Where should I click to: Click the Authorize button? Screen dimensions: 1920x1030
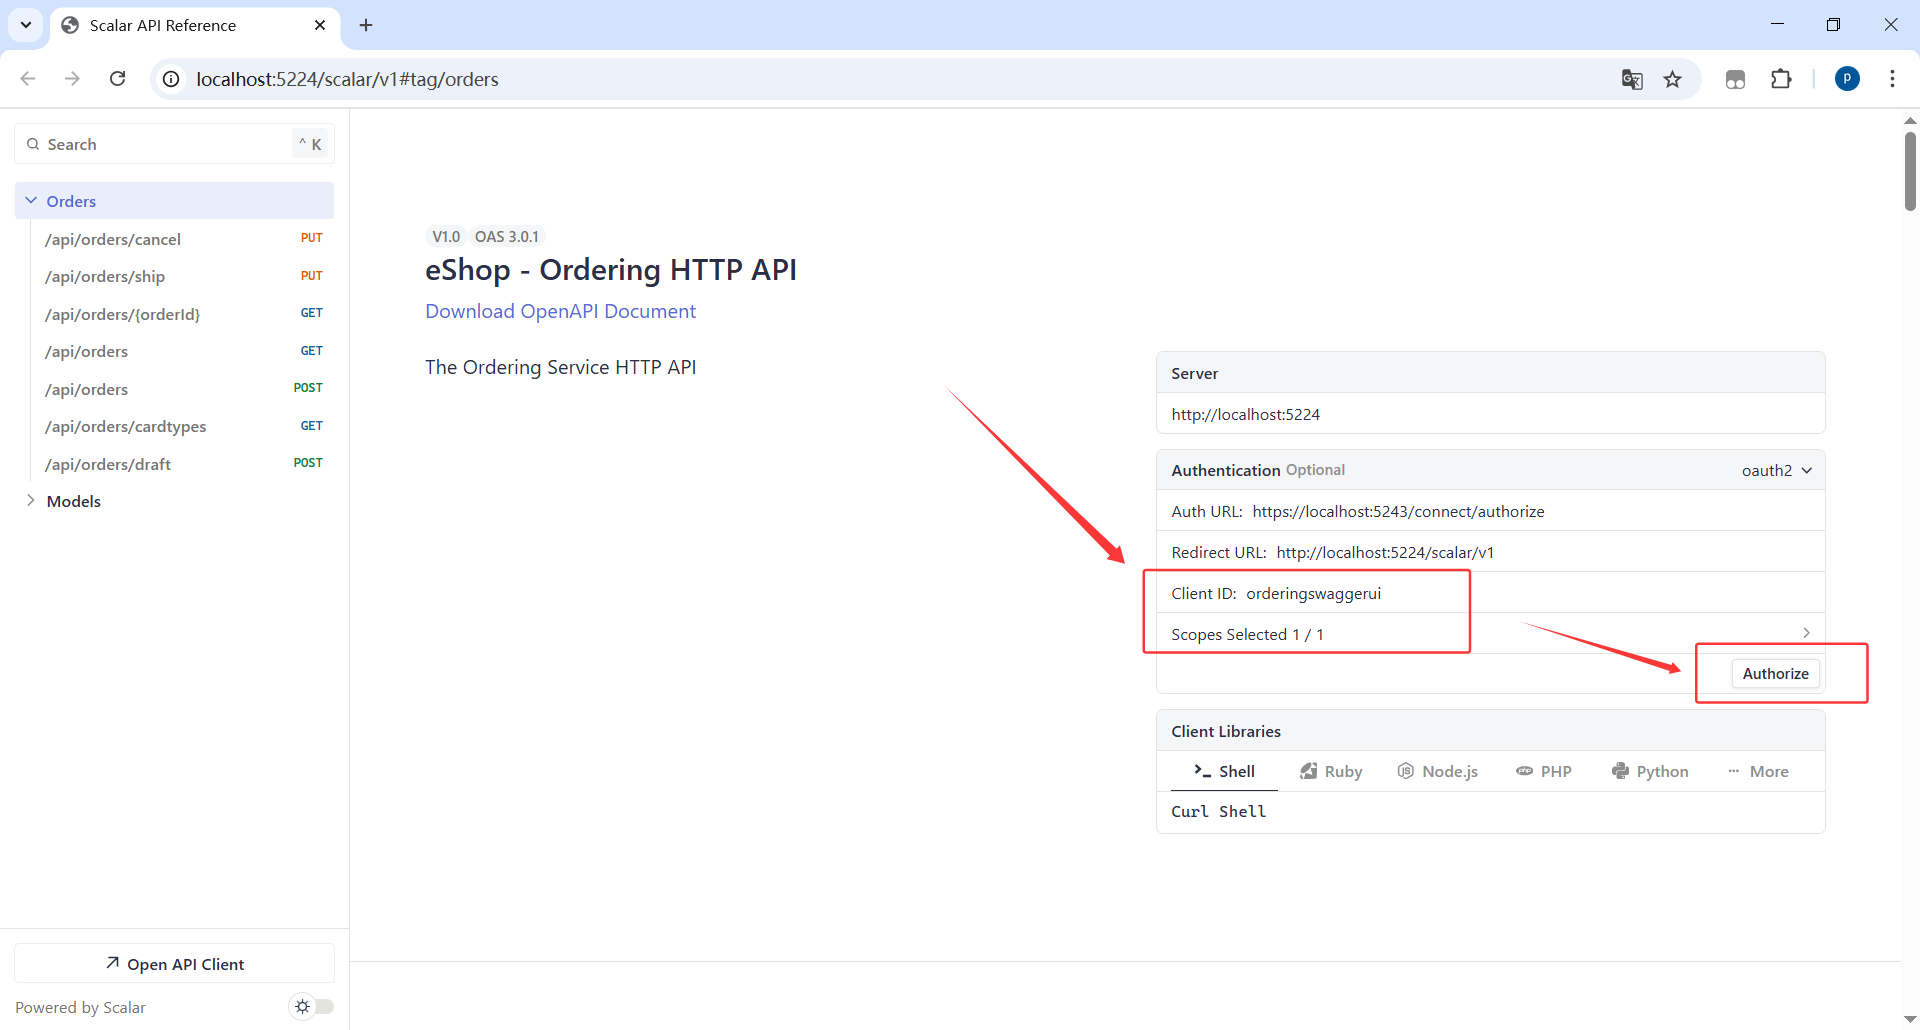(1775, 674)
